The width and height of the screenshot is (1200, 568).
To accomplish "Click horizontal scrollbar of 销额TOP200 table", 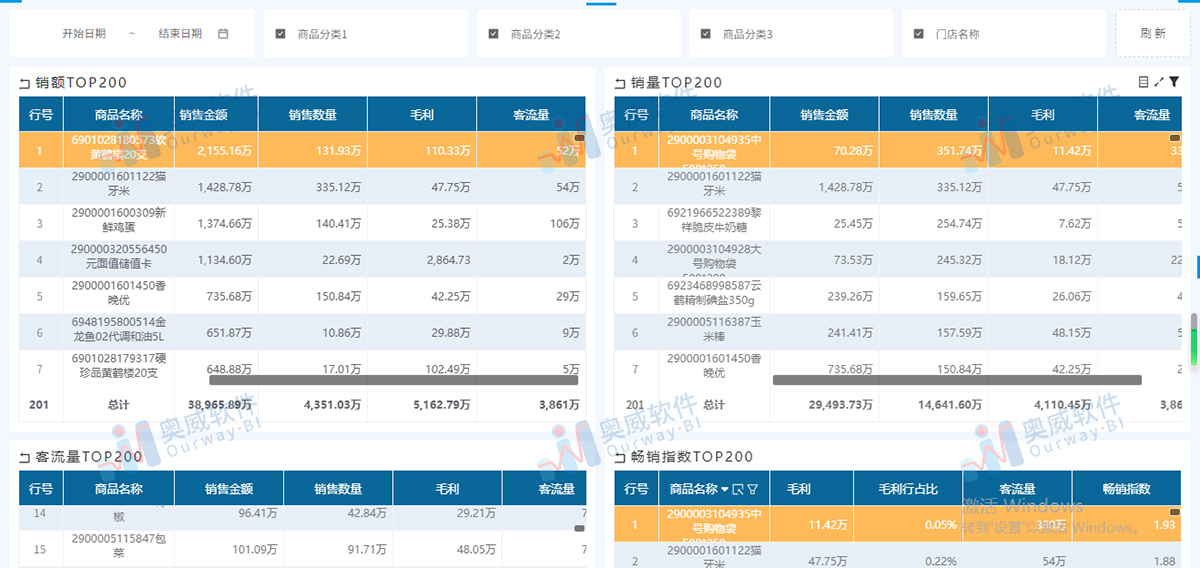I will (393, 380).
